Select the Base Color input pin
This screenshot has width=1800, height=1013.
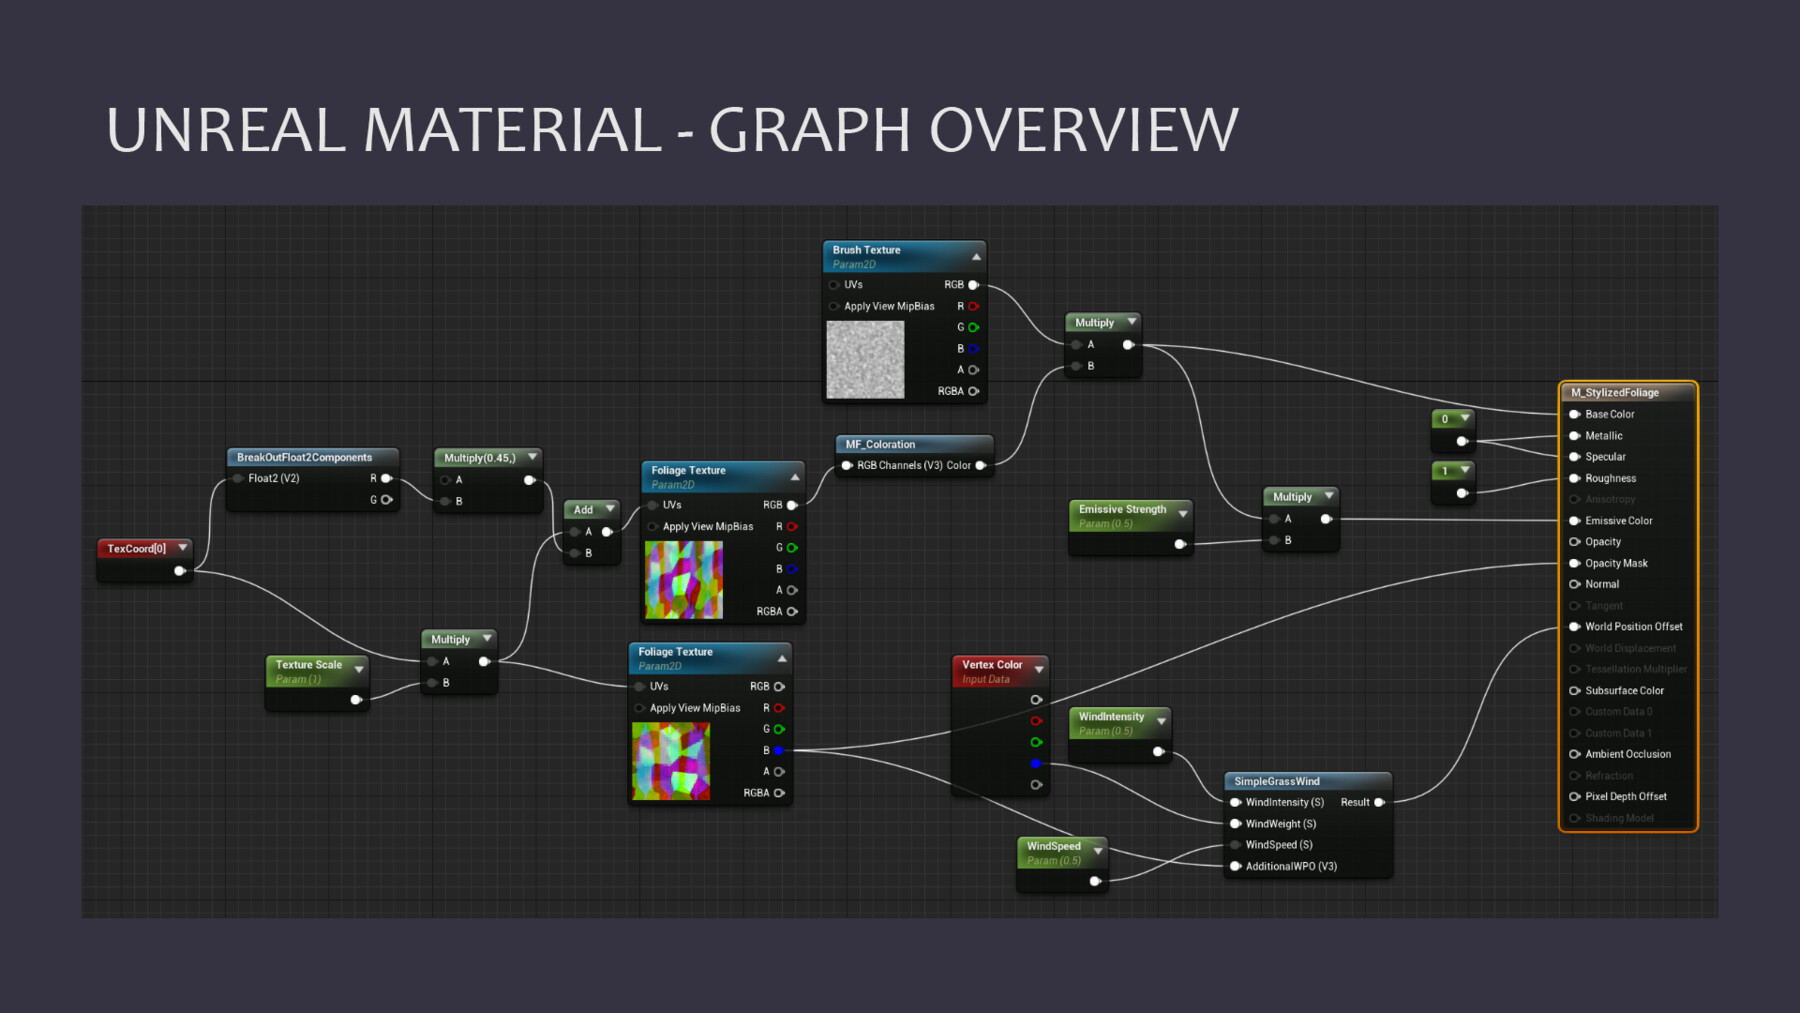pos(1575,413)
